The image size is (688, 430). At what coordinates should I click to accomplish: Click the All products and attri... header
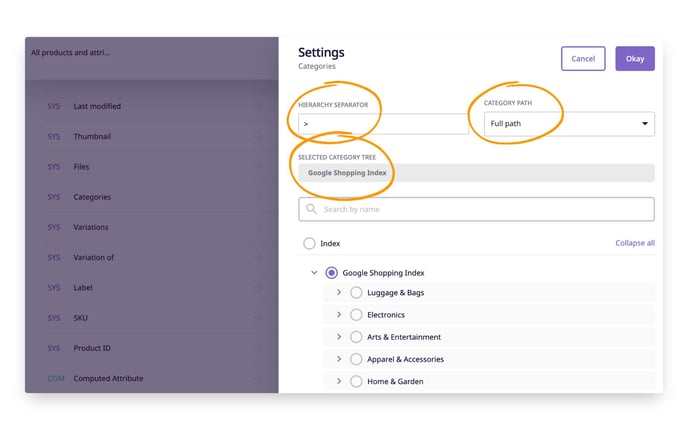tap(71, 53)
